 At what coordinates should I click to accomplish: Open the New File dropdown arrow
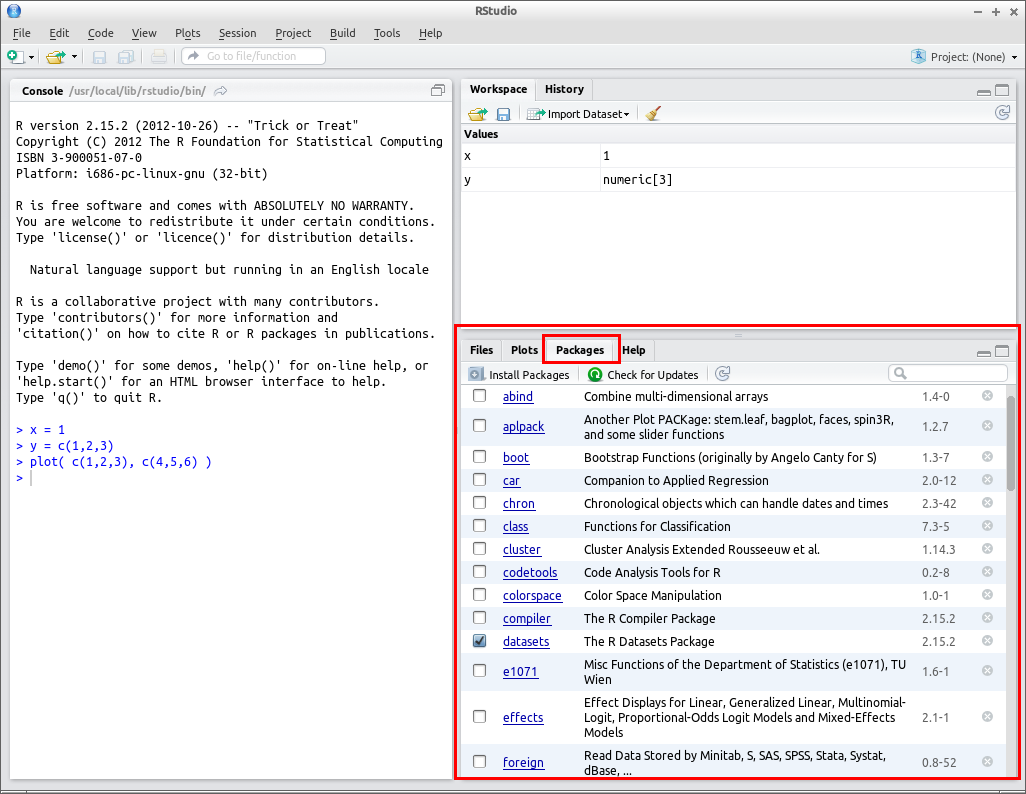31,58
